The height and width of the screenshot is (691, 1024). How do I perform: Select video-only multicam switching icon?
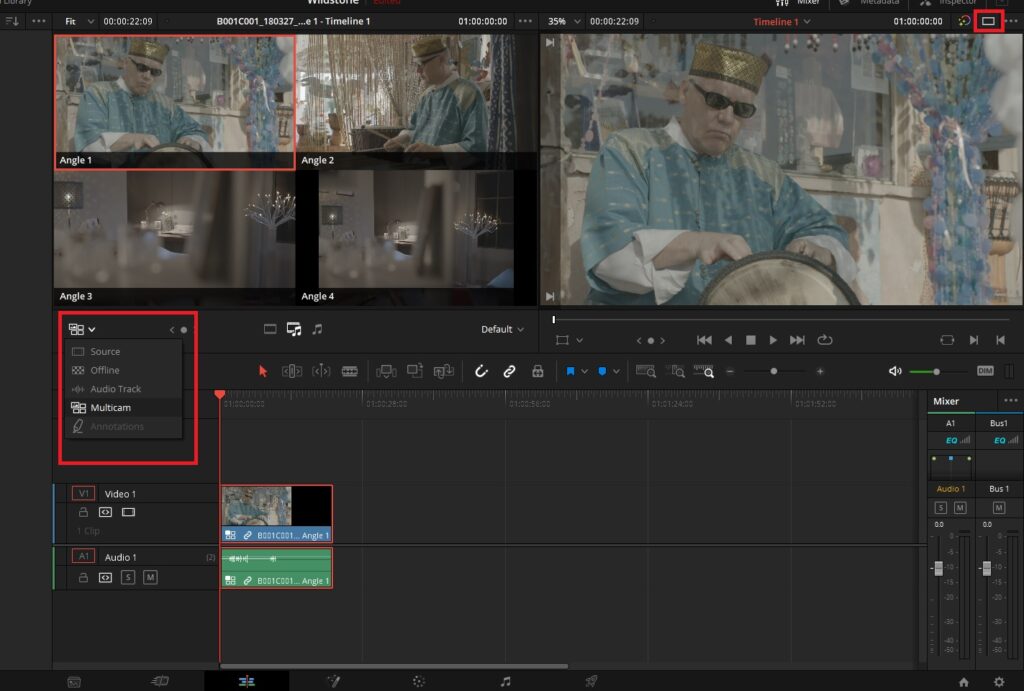pos(270,329)
